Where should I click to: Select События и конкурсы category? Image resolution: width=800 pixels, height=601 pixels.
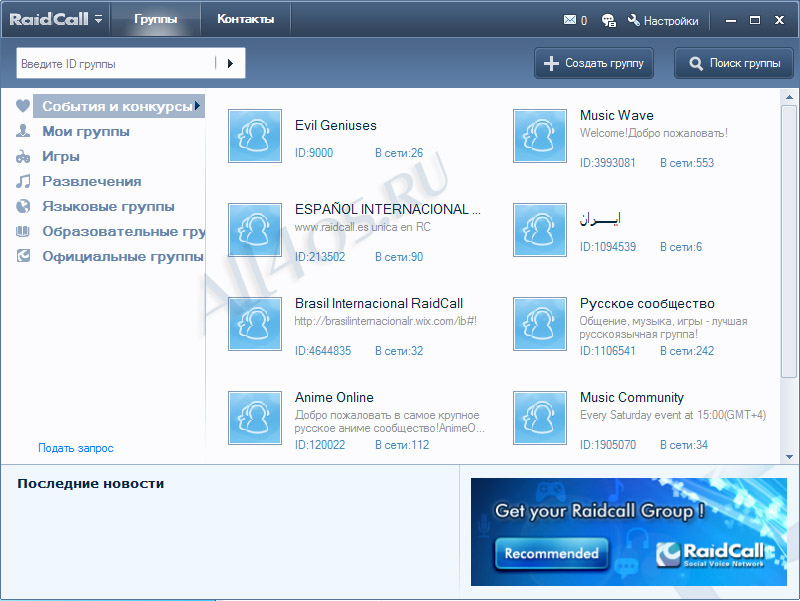click(x=119, y=106)
